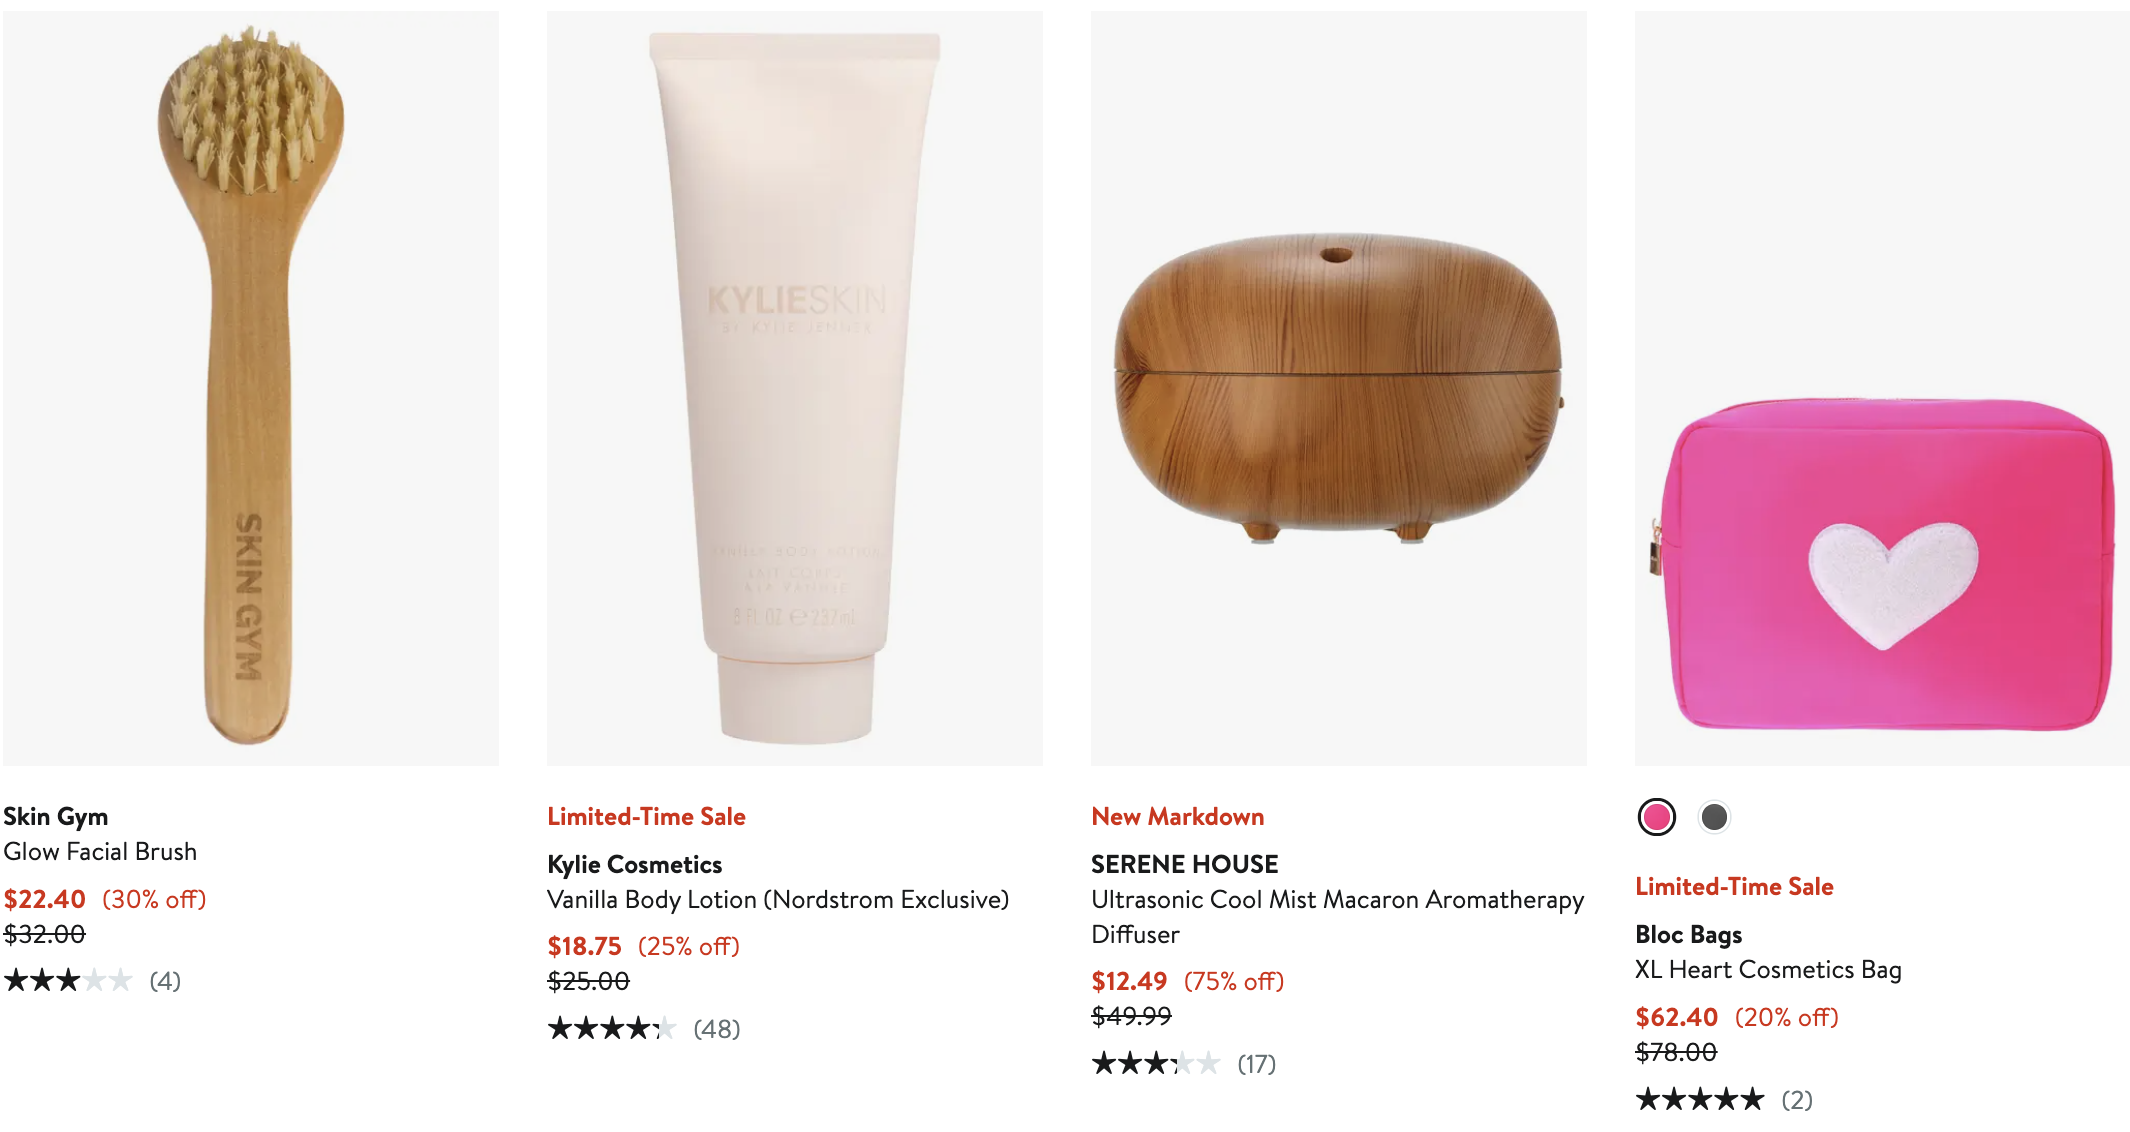Screen dimensions: 2130x1132
Task: Click the XL Heart Cosmetics Bag title
Action: [1768, 970]
